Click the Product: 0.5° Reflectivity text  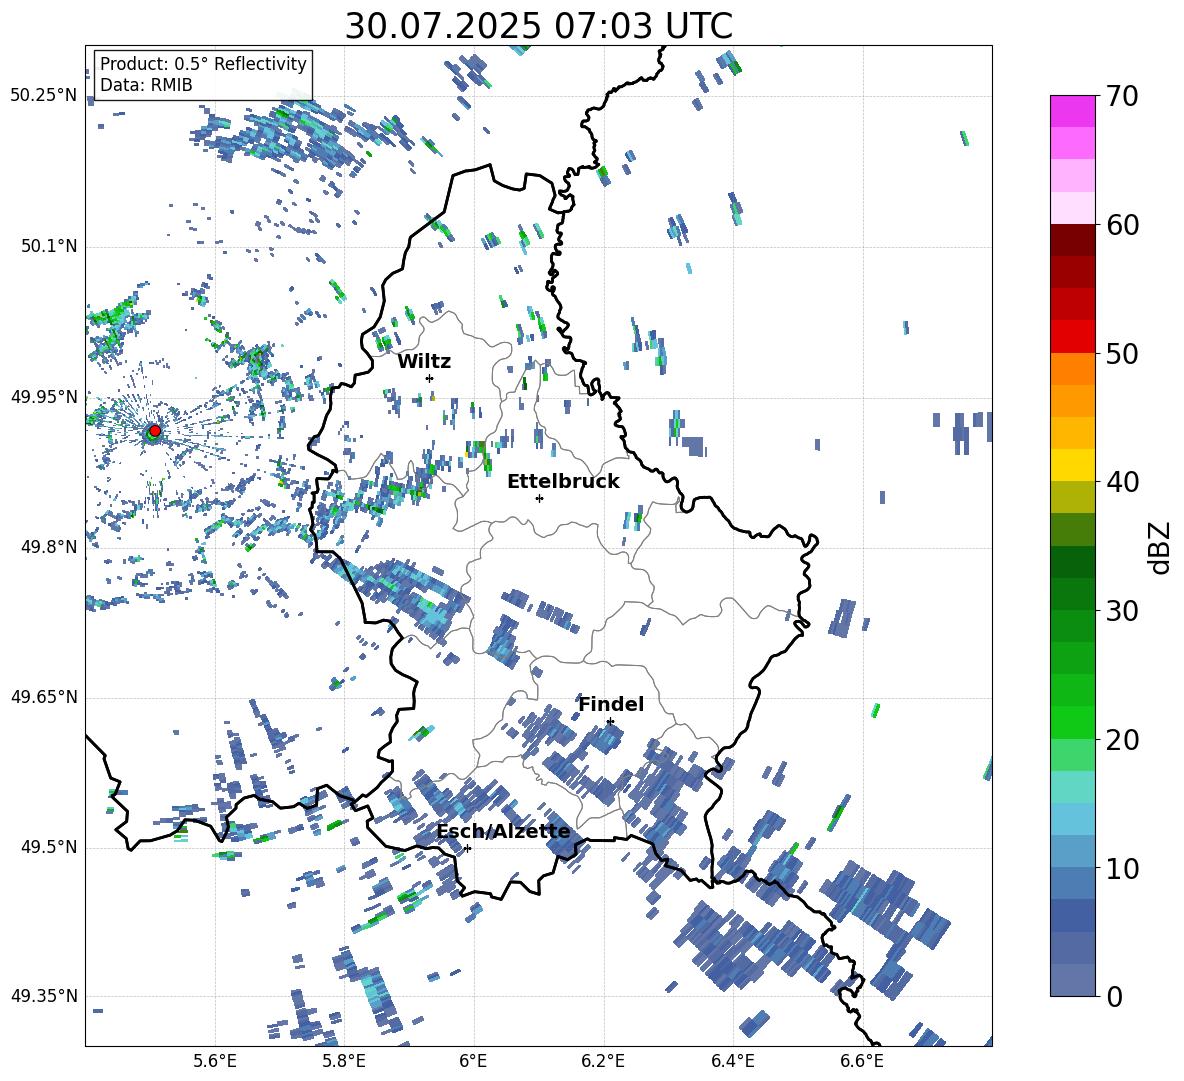[x=203, y=64]
